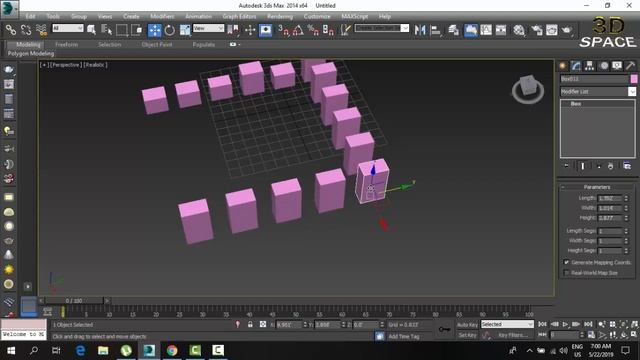Toggle Keyboard Shortcut Override icon
Viewport: 640px width, 360px height.
tap(265, 30)
